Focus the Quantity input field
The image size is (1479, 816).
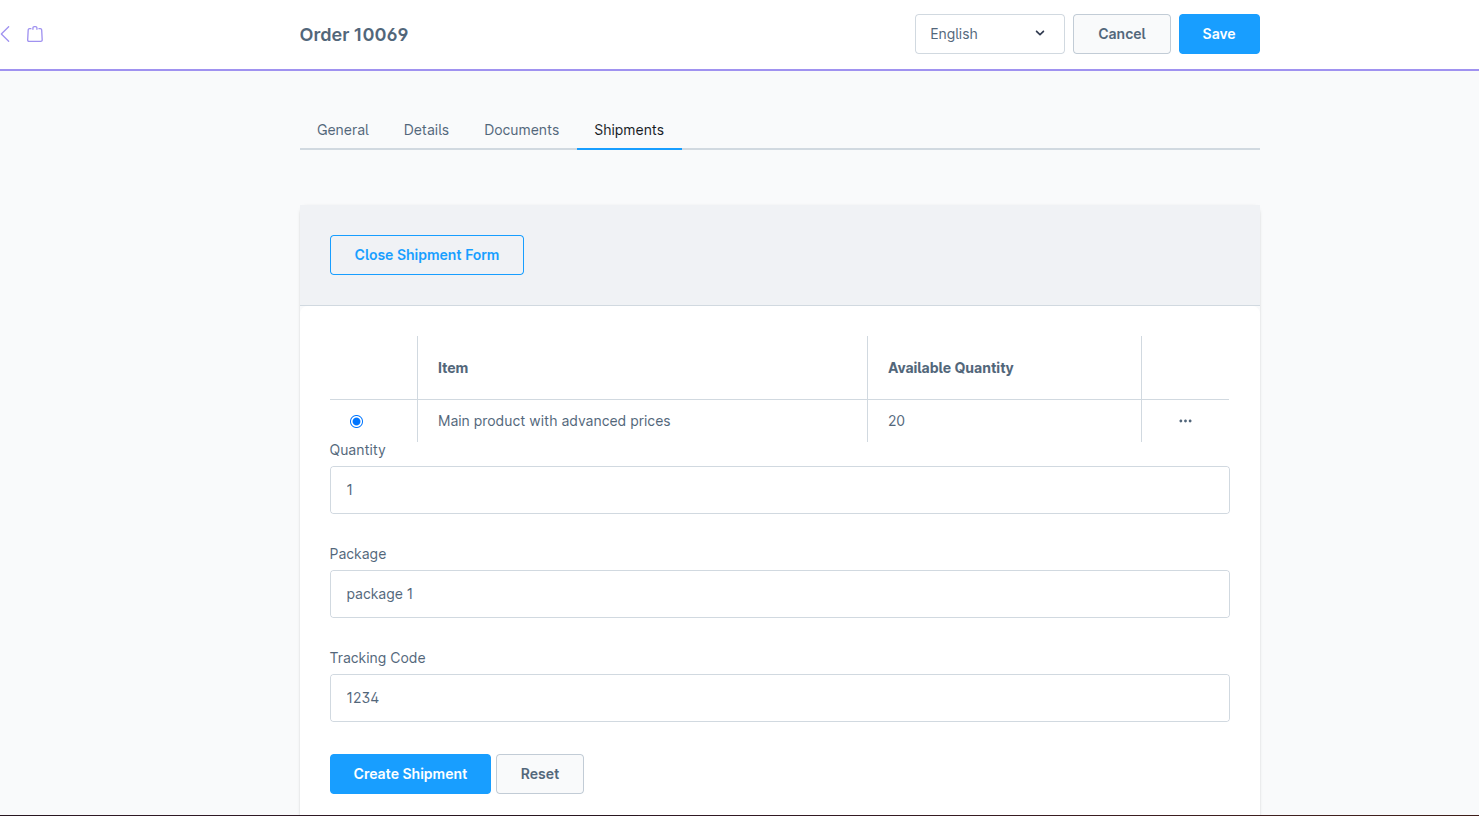[x=779, y=490]
